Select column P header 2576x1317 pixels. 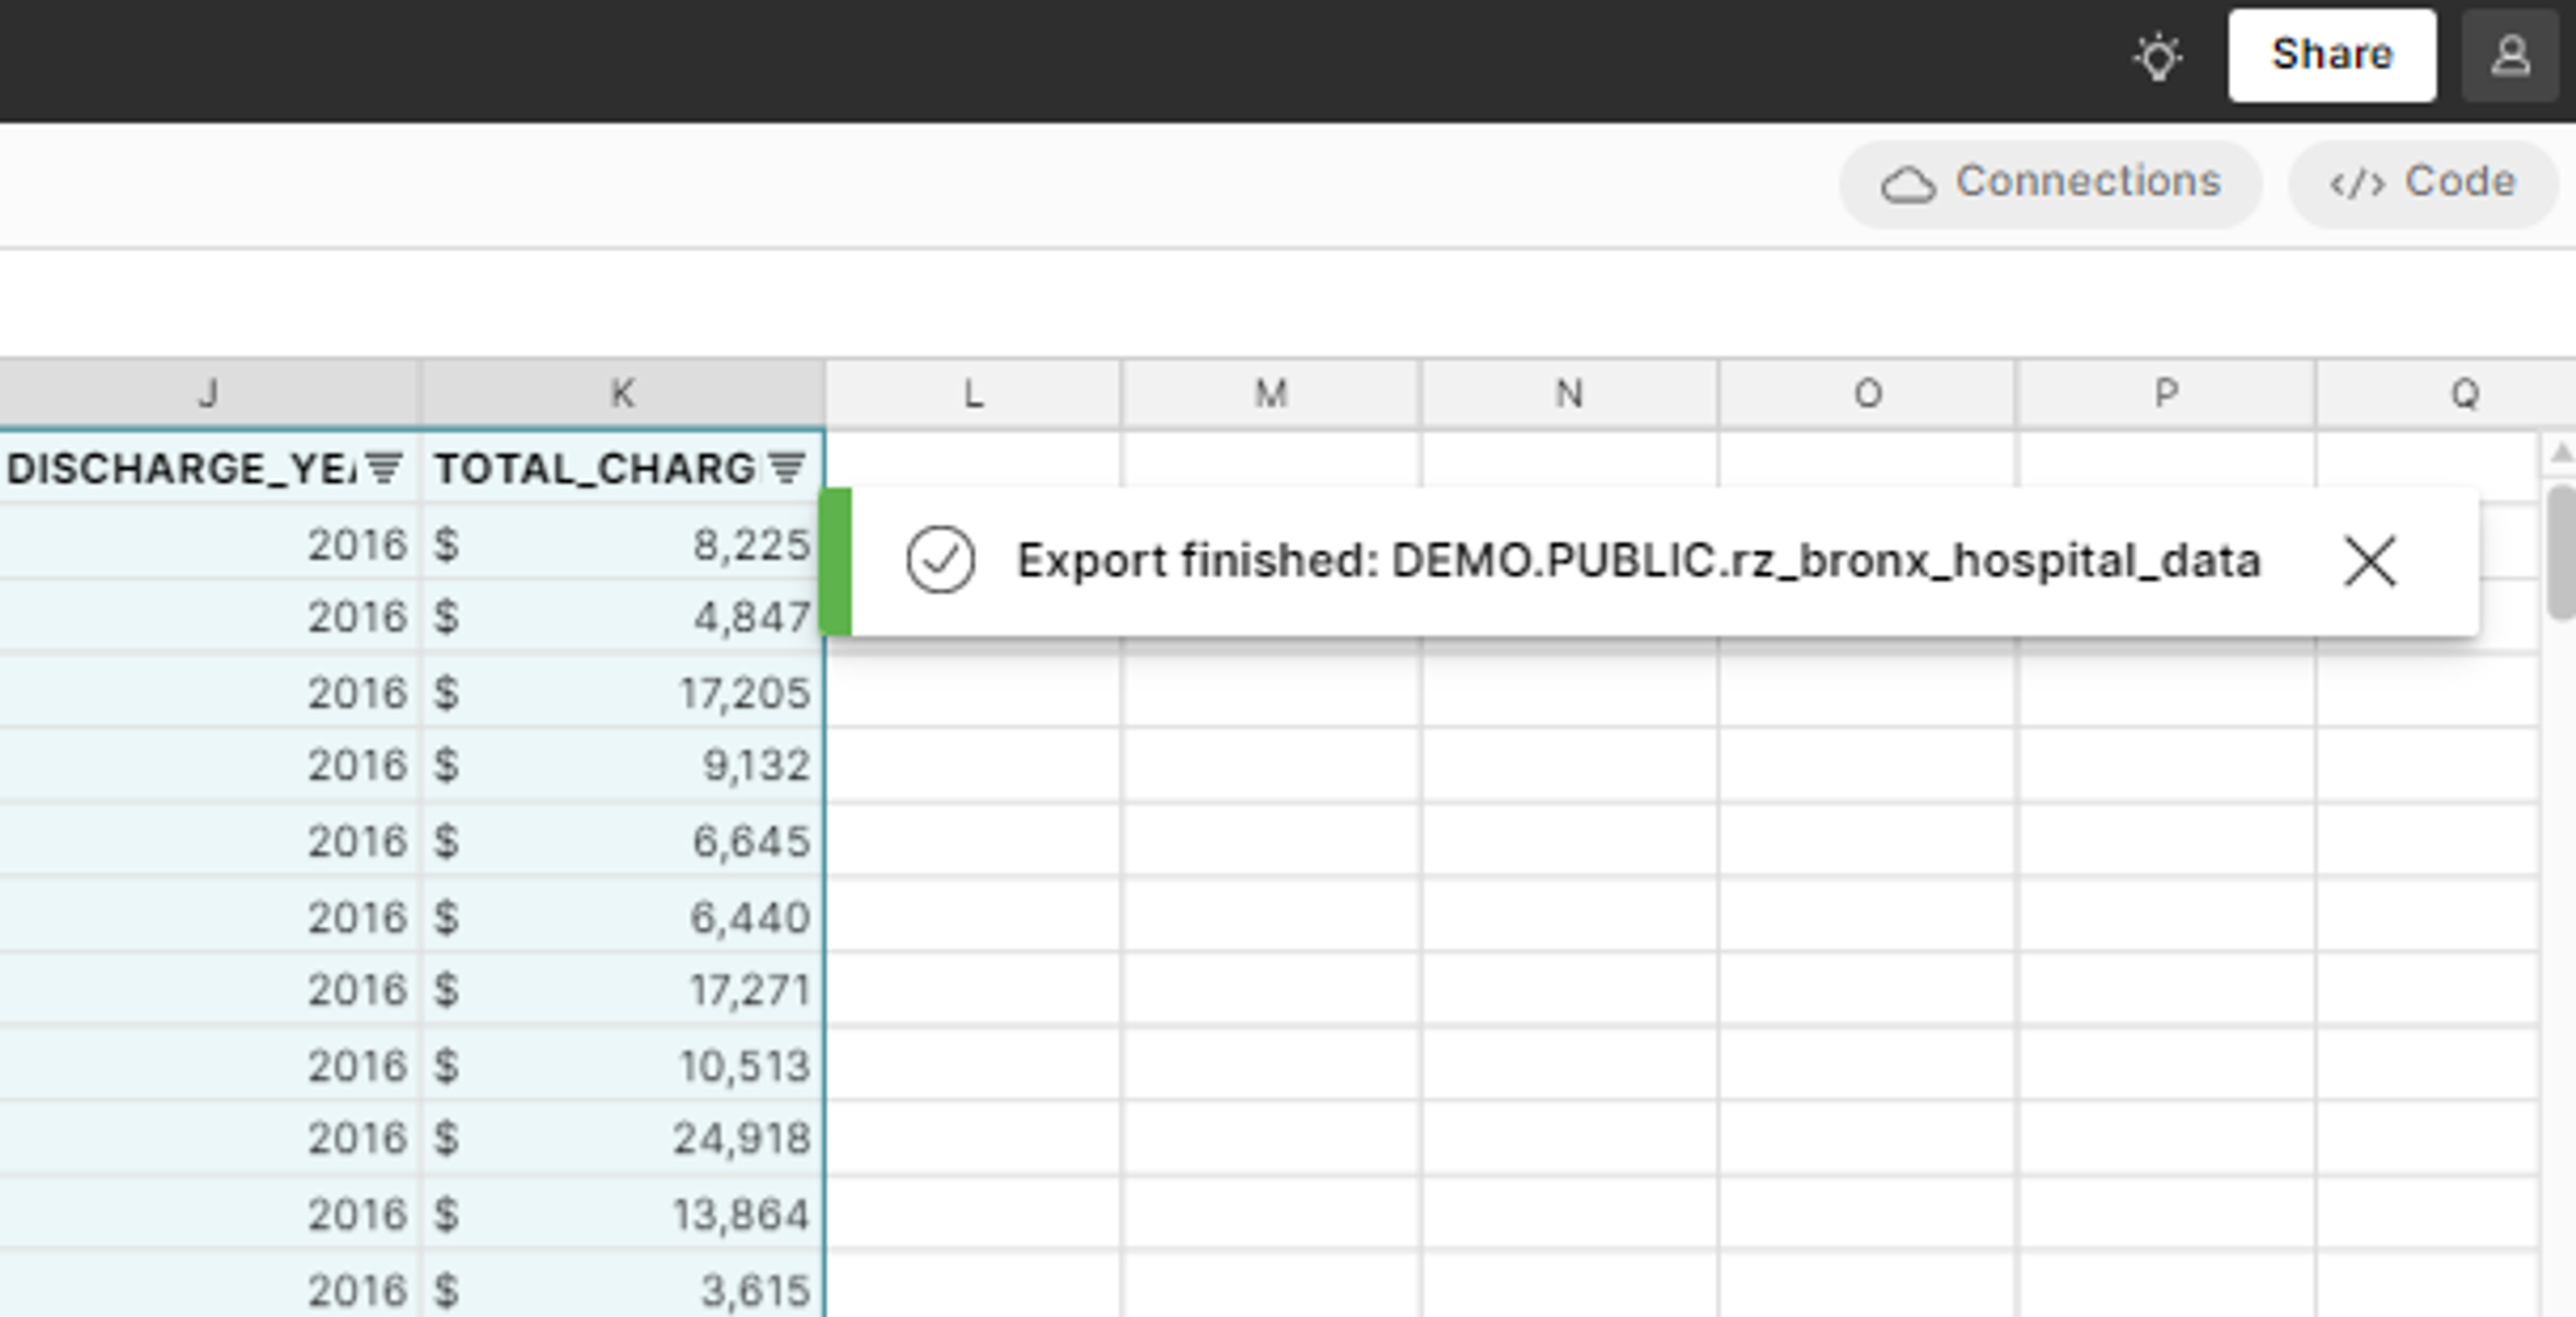2165,394
